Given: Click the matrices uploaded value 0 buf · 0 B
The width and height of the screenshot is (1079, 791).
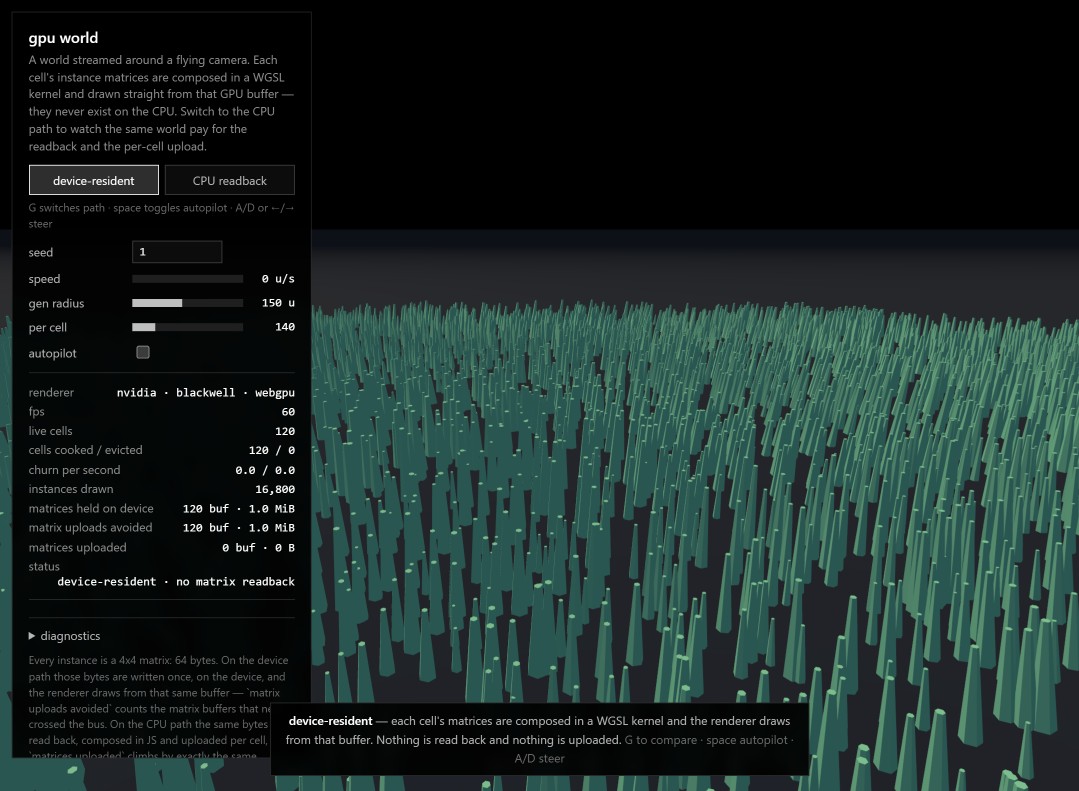Looking at the screenshot, I should tap(258, 548).
